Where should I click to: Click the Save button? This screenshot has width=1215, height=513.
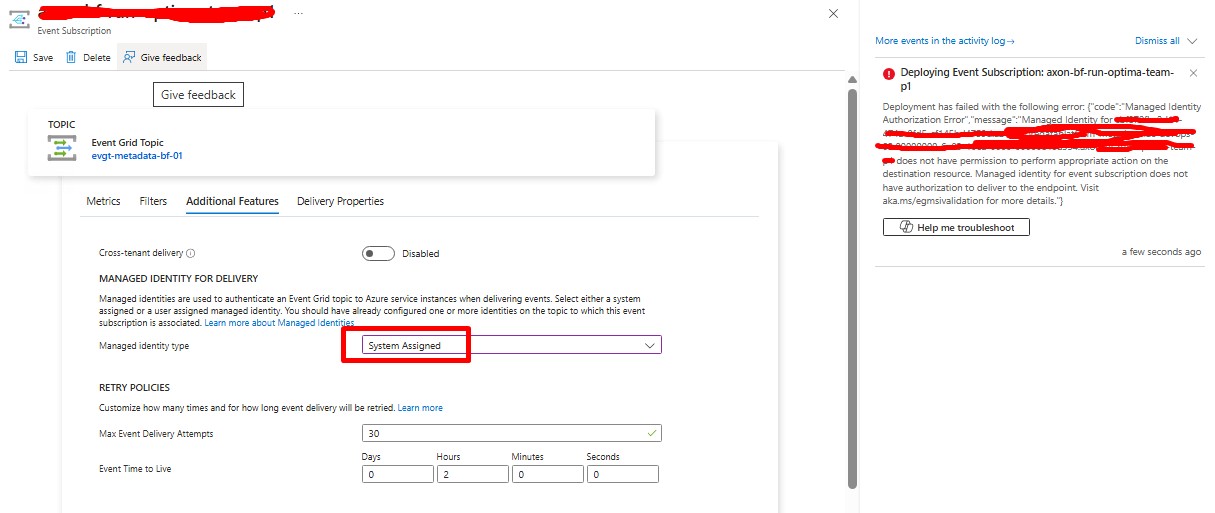pos(34,57)
